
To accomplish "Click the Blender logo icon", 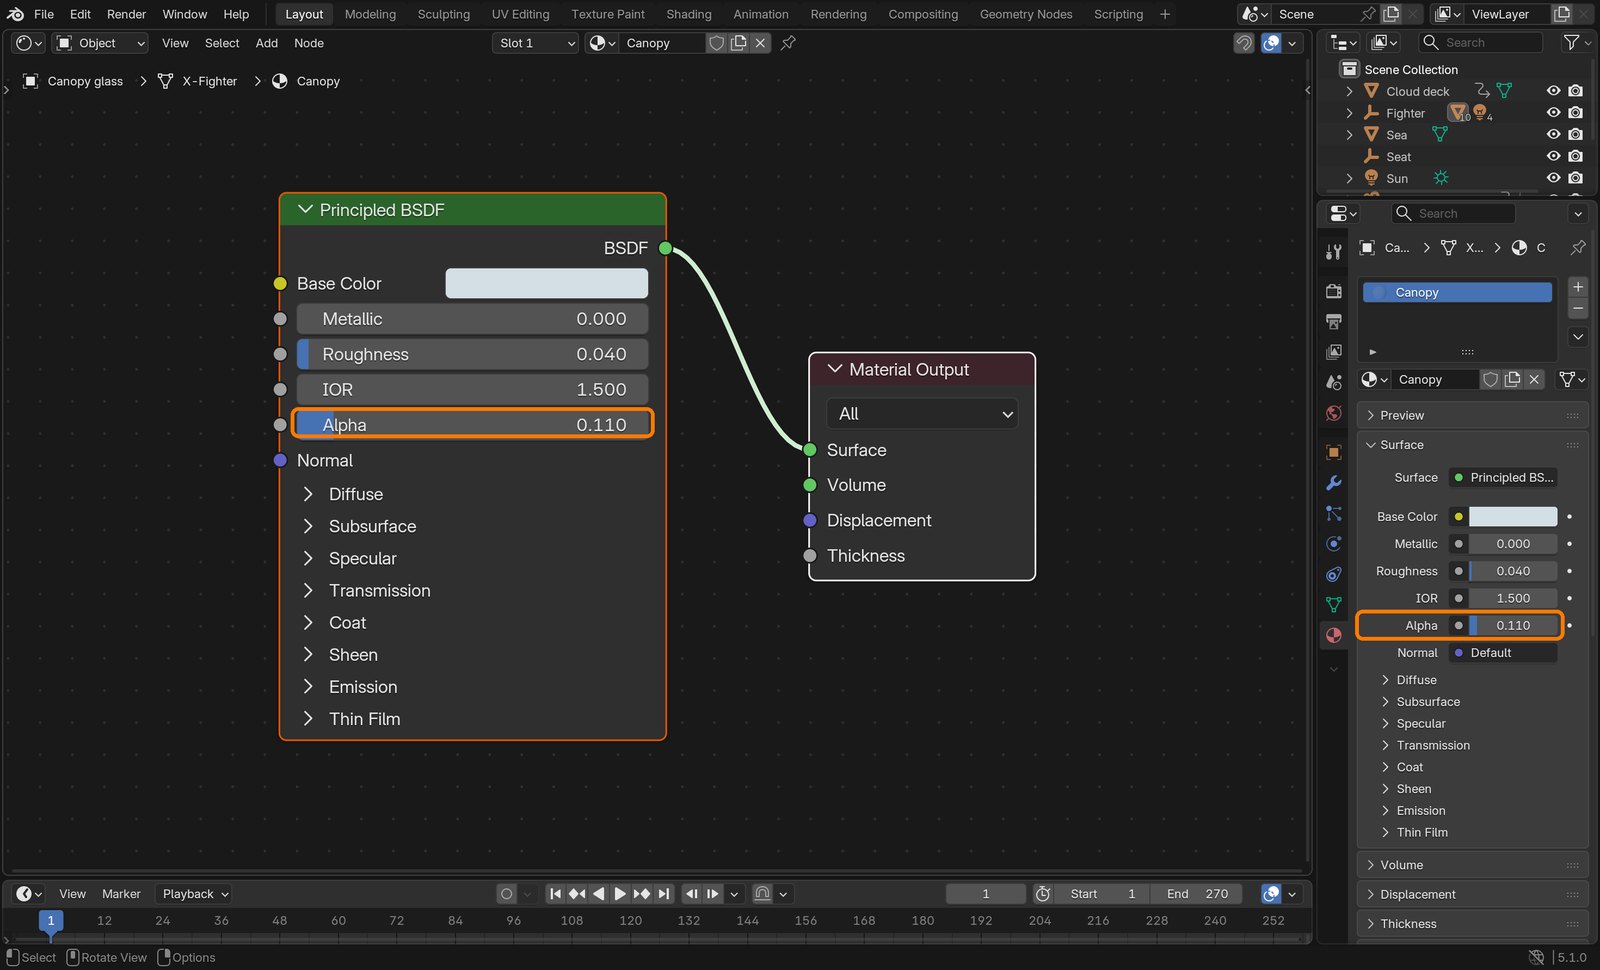I will 15,14.
